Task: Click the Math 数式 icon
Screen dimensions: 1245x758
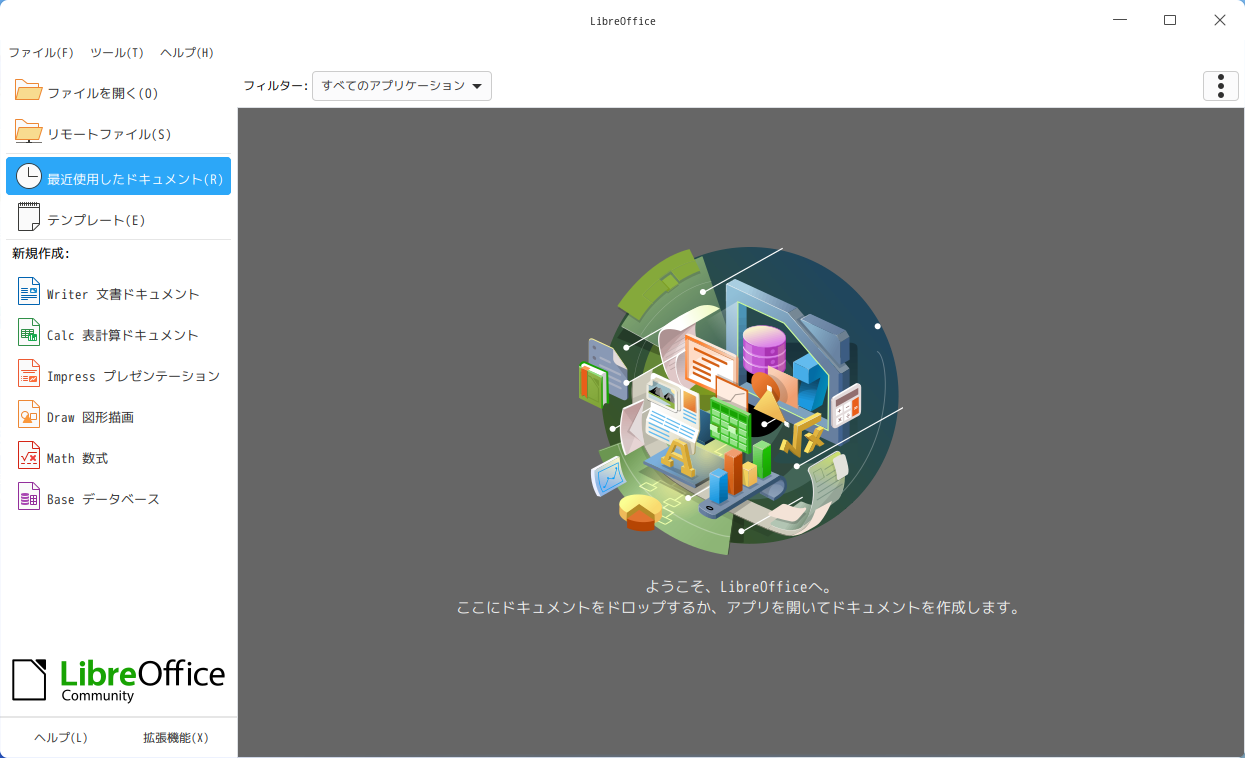Action: coord(29,457)
